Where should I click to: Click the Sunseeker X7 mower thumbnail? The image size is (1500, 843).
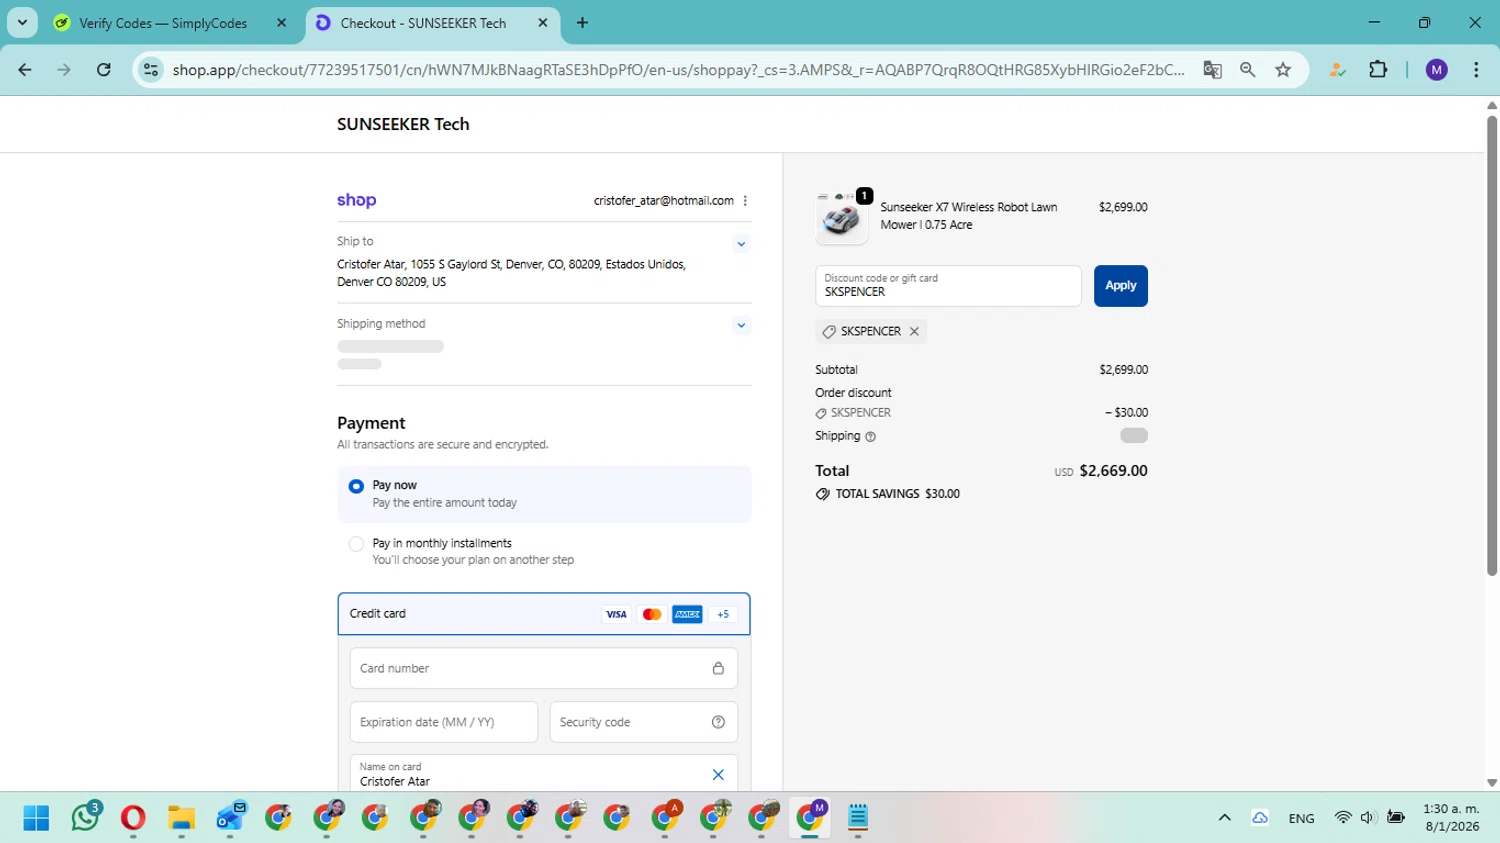click(x=842, y=218)
